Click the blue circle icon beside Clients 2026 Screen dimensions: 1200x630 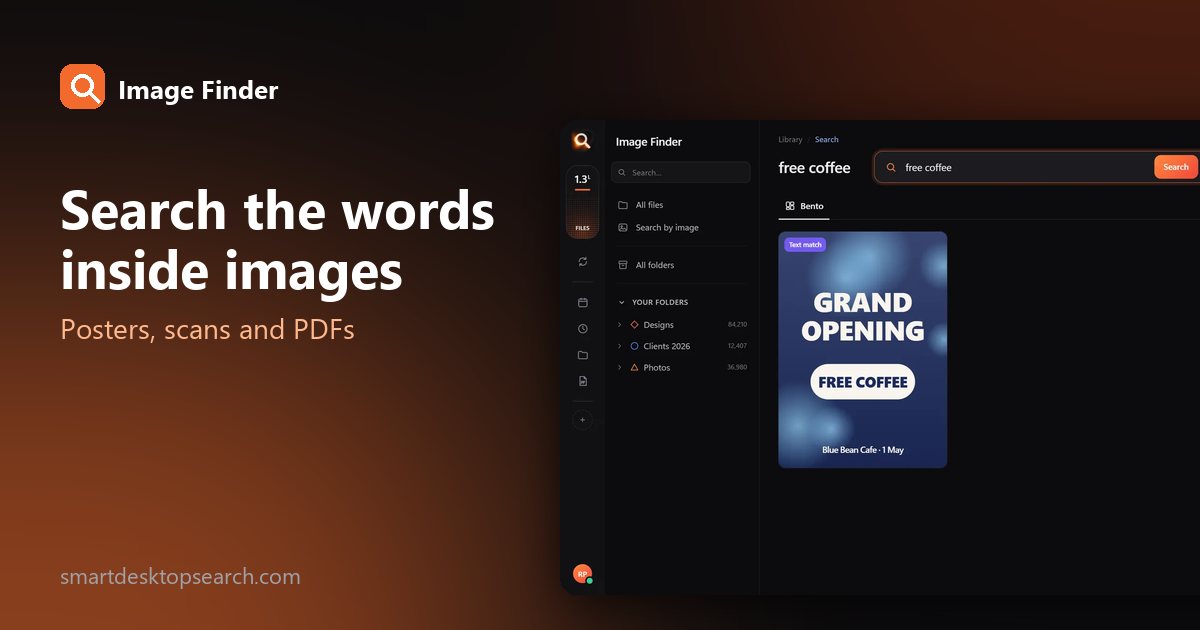[634, 346]
